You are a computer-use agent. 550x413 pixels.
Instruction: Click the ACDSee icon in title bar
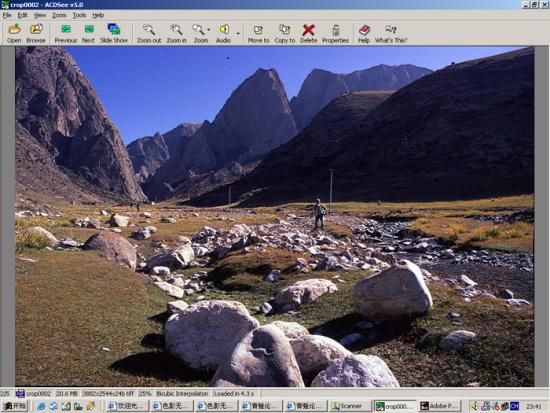point(5,5)
